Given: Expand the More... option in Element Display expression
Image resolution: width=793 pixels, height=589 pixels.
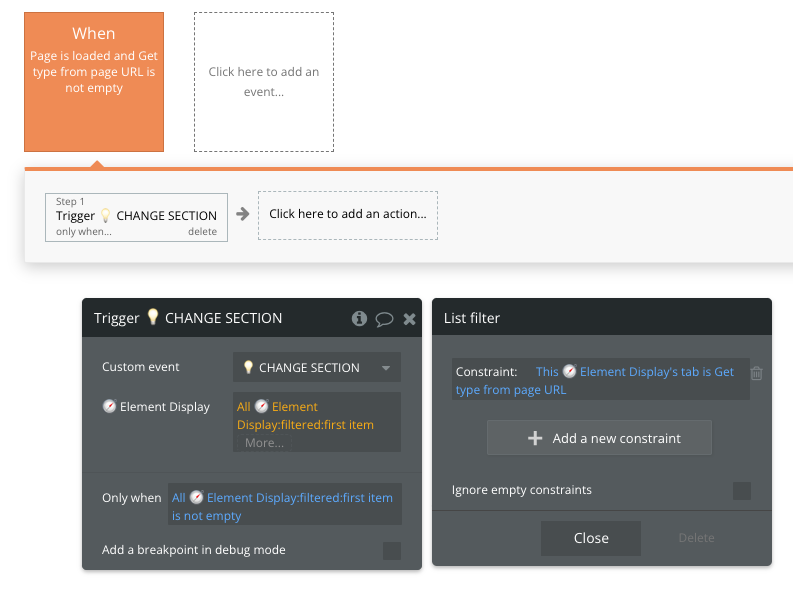Looking at the screenshot, I should 264,443.
